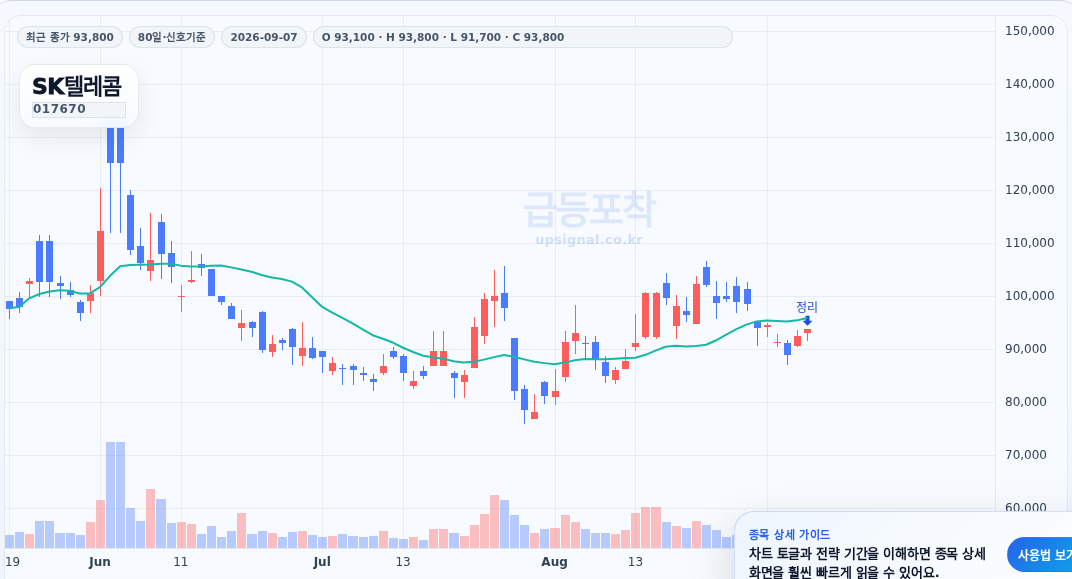1072x579 pixels.
Task: Click the 150,000 price axis label
Action: (1029, 30)
